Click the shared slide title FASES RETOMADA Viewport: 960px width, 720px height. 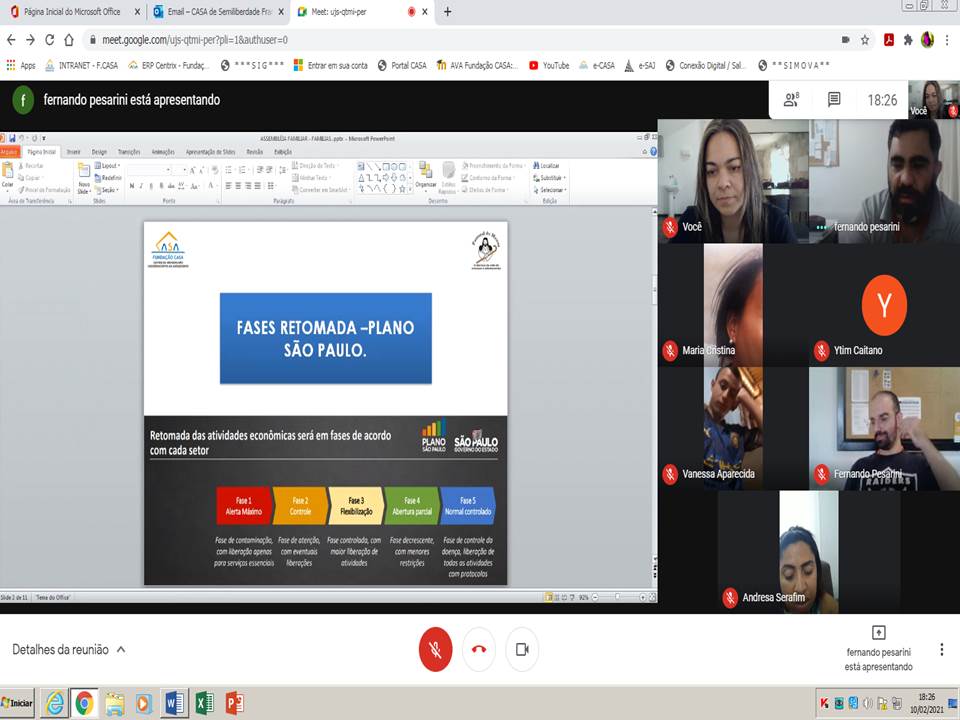[326, 338]
